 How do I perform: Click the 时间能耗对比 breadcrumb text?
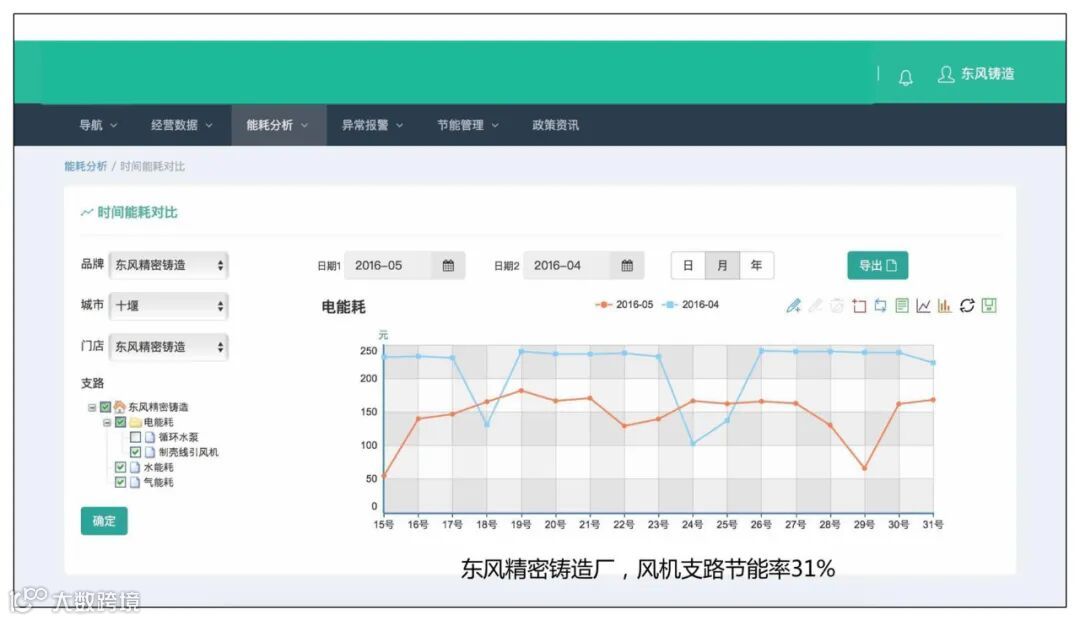(x=152, y=167)
